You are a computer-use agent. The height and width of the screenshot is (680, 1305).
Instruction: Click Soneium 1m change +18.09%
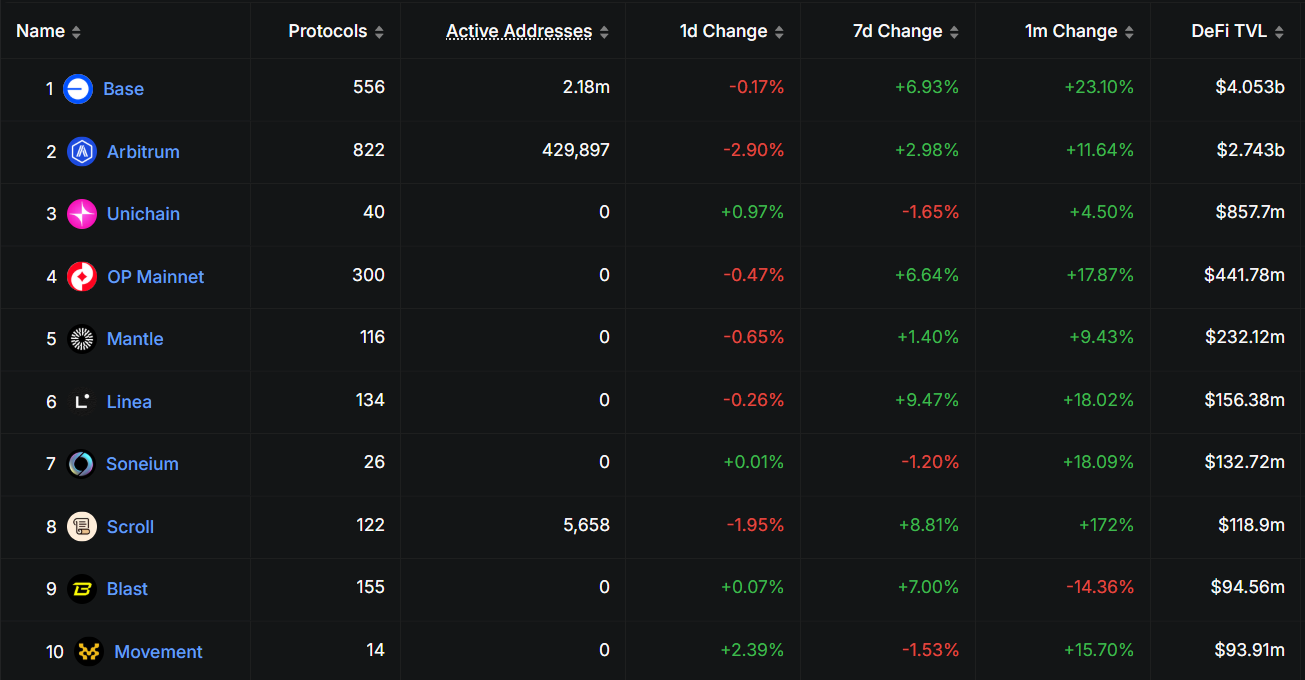[x=1099, y=462]
